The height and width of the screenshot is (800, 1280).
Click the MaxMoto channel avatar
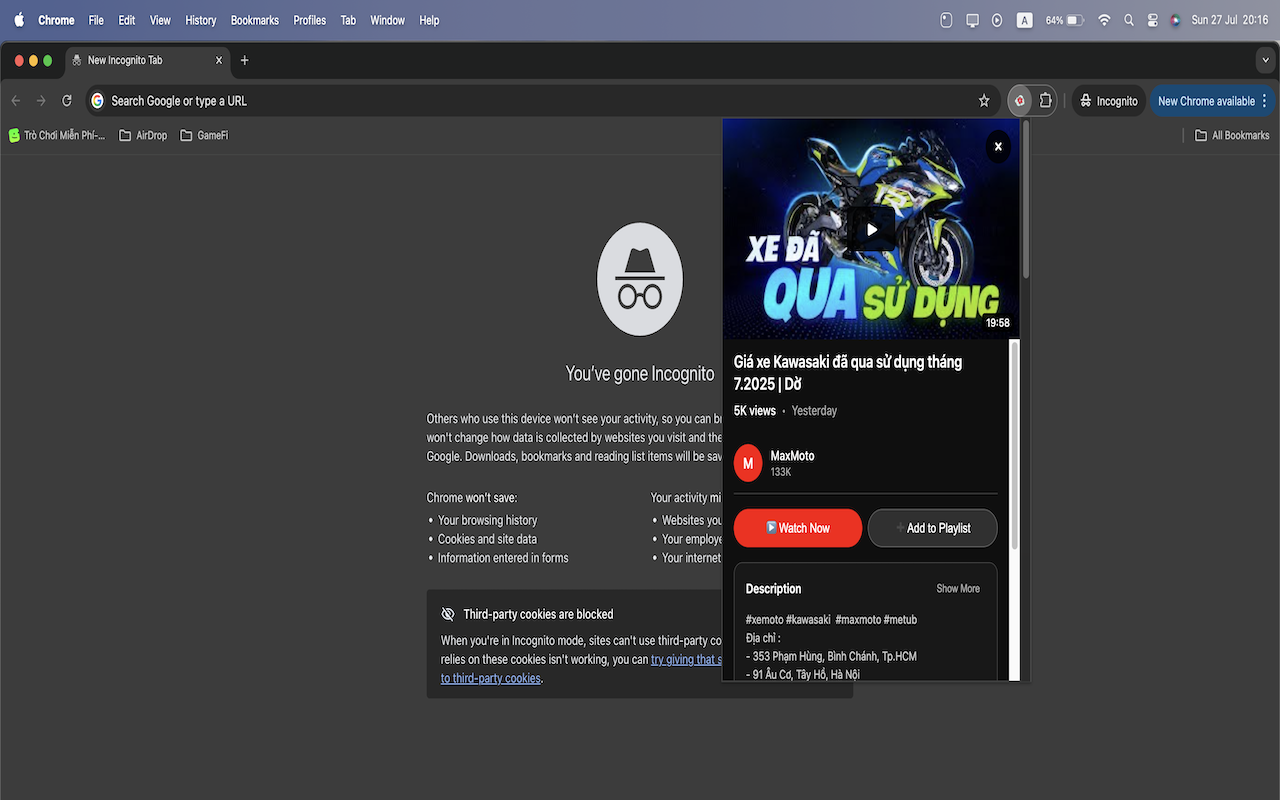[748, 463]
